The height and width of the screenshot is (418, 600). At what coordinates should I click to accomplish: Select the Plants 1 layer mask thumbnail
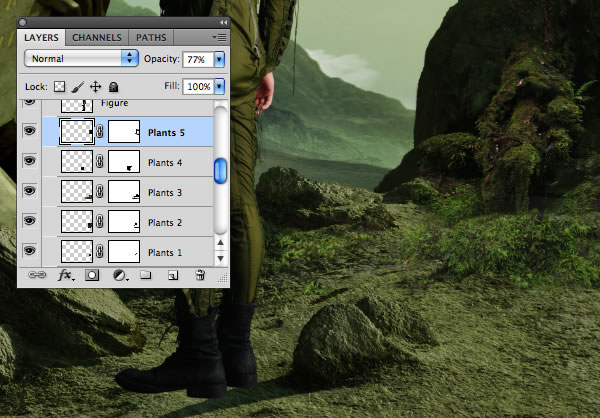coord(124,251)
